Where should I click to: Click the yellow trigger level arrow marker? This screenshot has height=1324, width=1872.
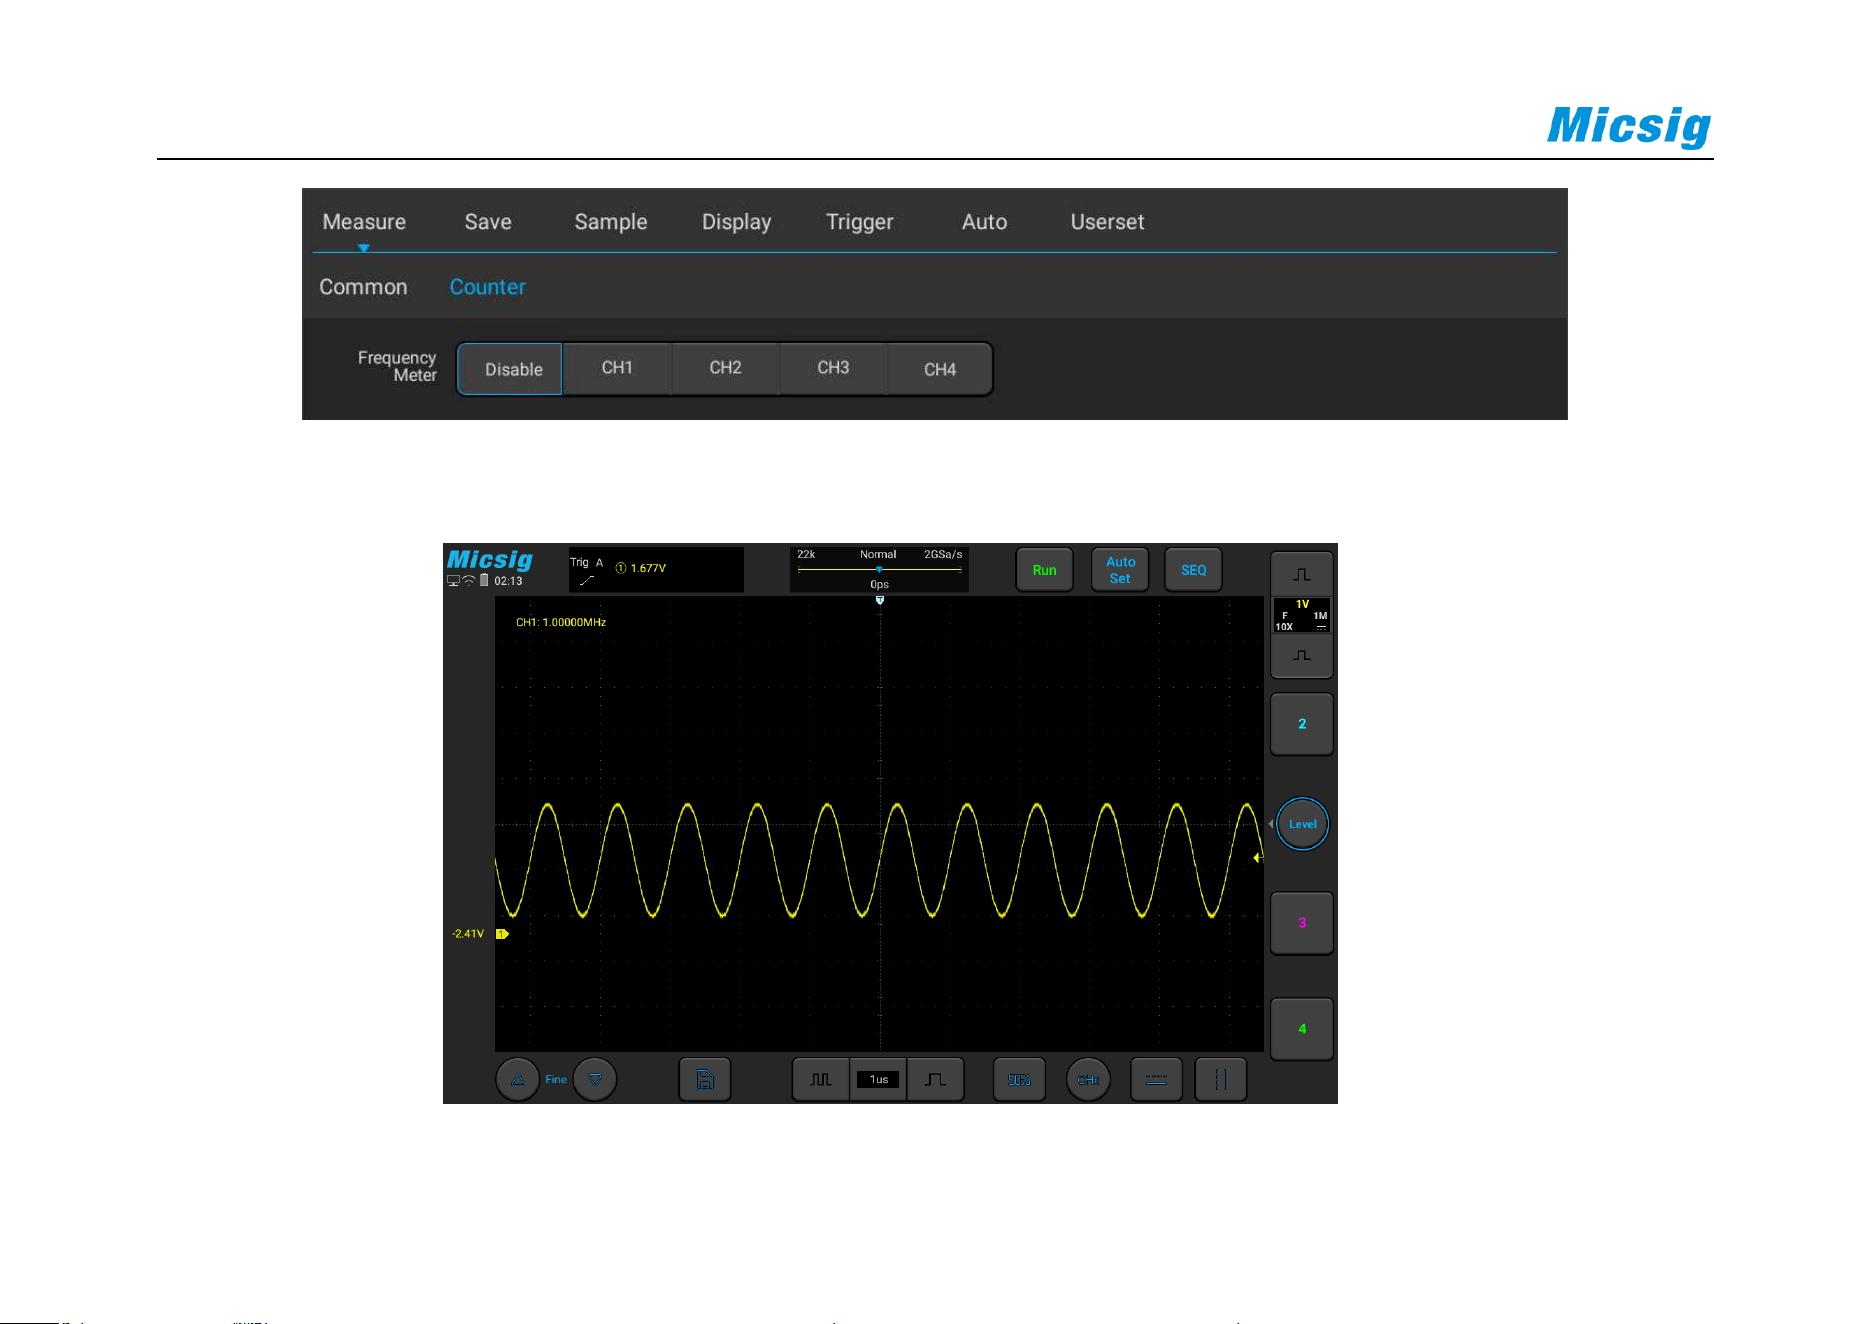(1258, 858)
